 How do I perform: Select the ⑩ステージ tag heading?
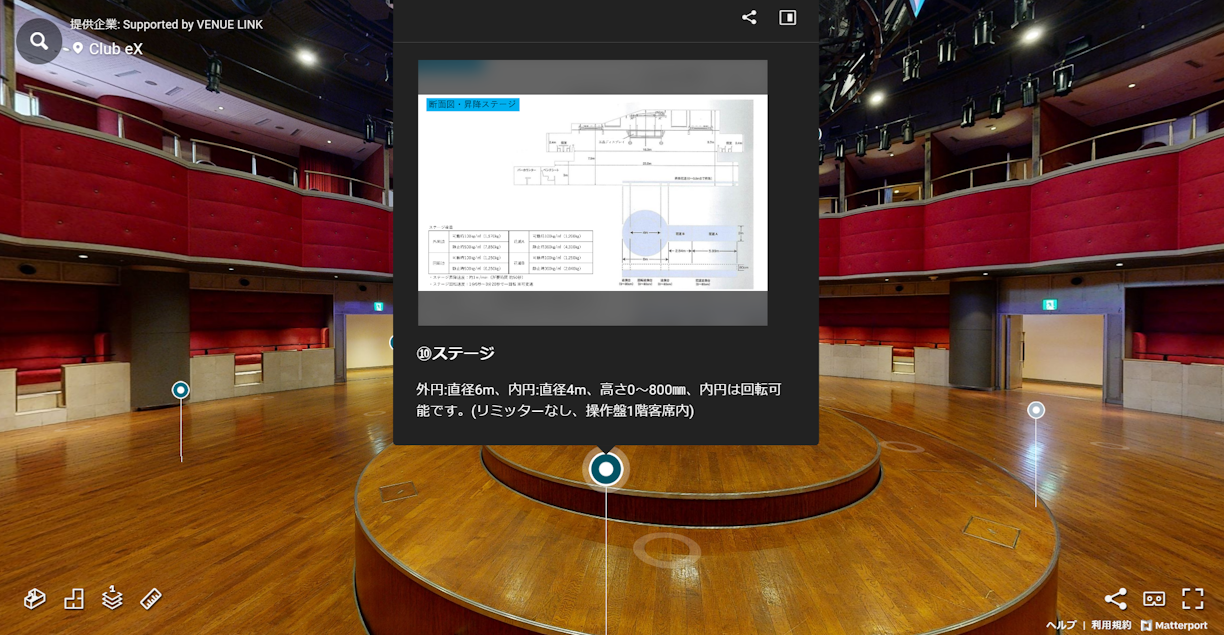point(456,353)
